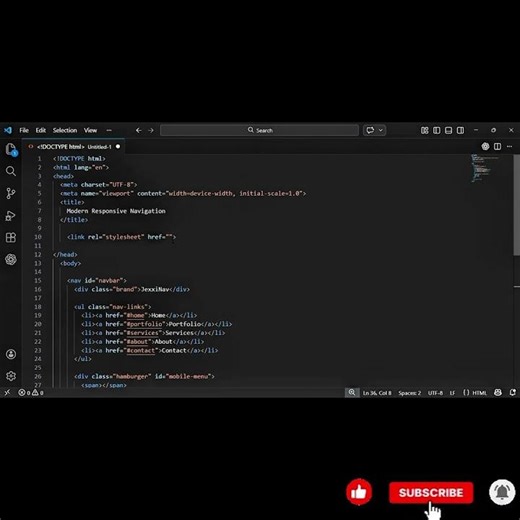Viewport: 520px width, 520px height.
Task: Open the Accounts menu icon
Action: 11,354
